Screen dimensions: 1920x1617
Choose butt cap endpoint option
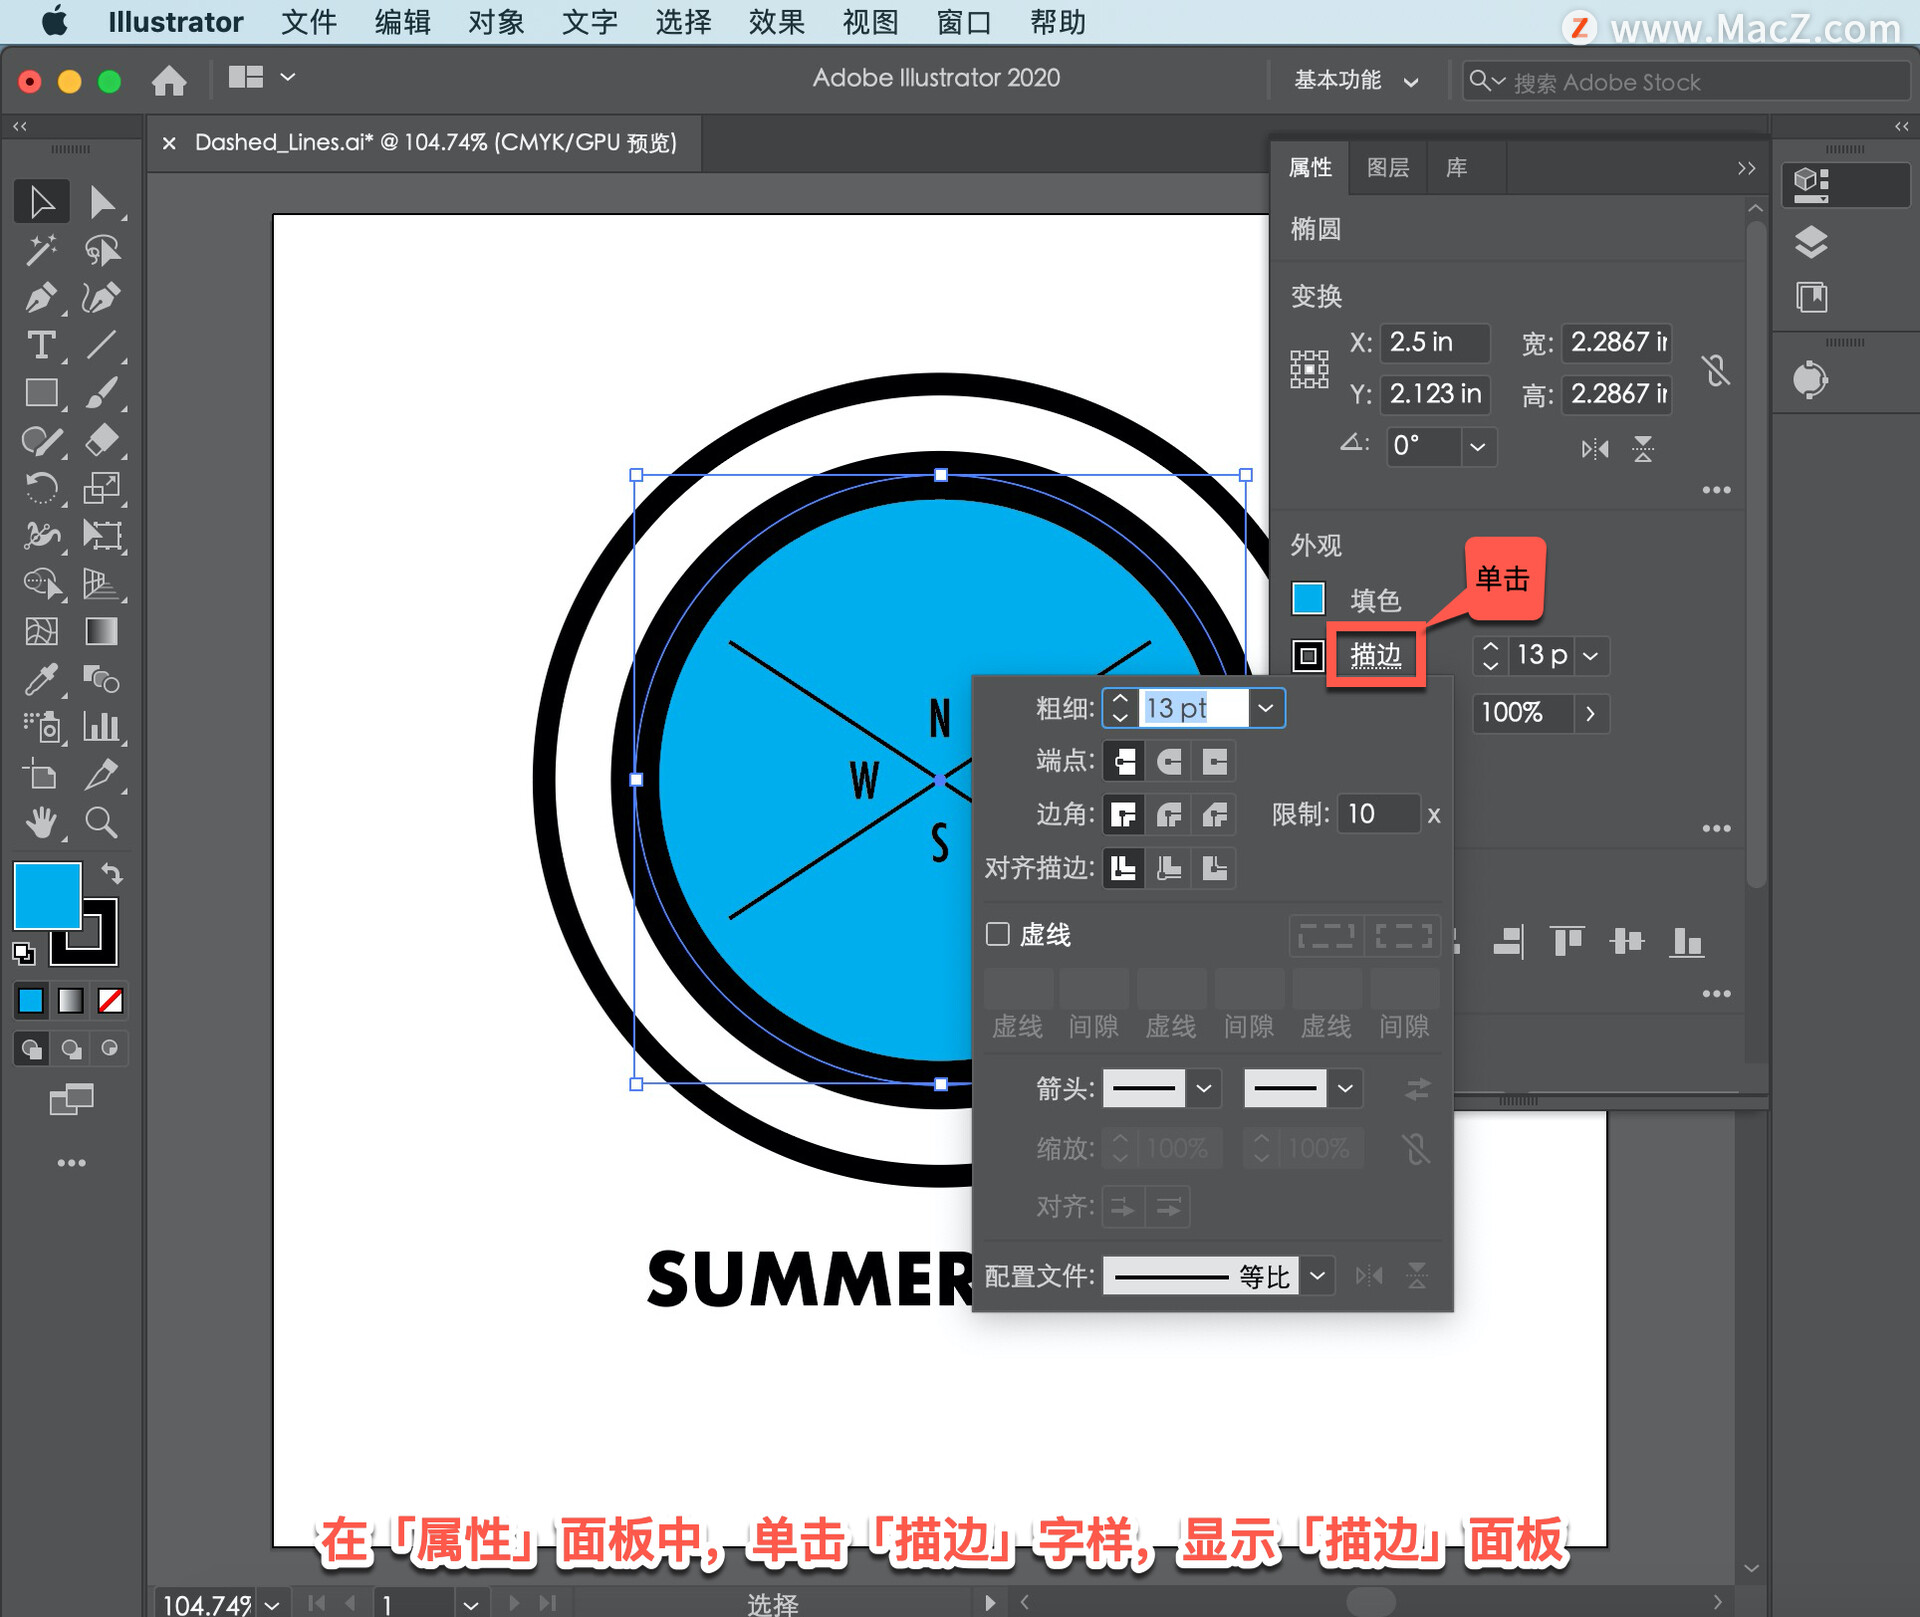click(1124, 762)
